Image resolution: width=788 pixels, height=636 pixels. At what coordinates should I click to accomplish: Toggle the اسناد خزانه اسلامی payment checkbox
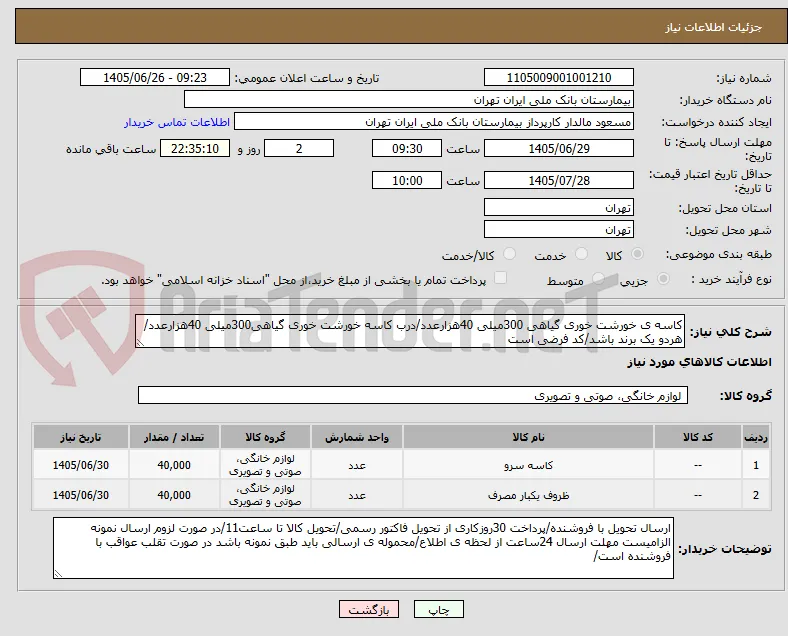pos(500,278)
